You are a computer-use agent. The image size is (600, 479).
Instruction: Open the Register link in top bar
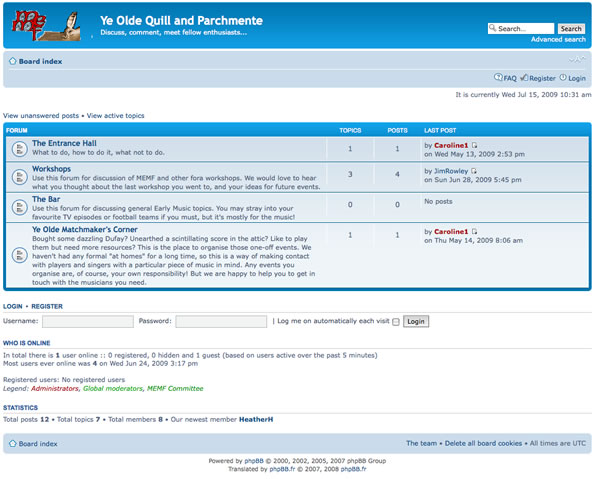(x=542, y=78)
